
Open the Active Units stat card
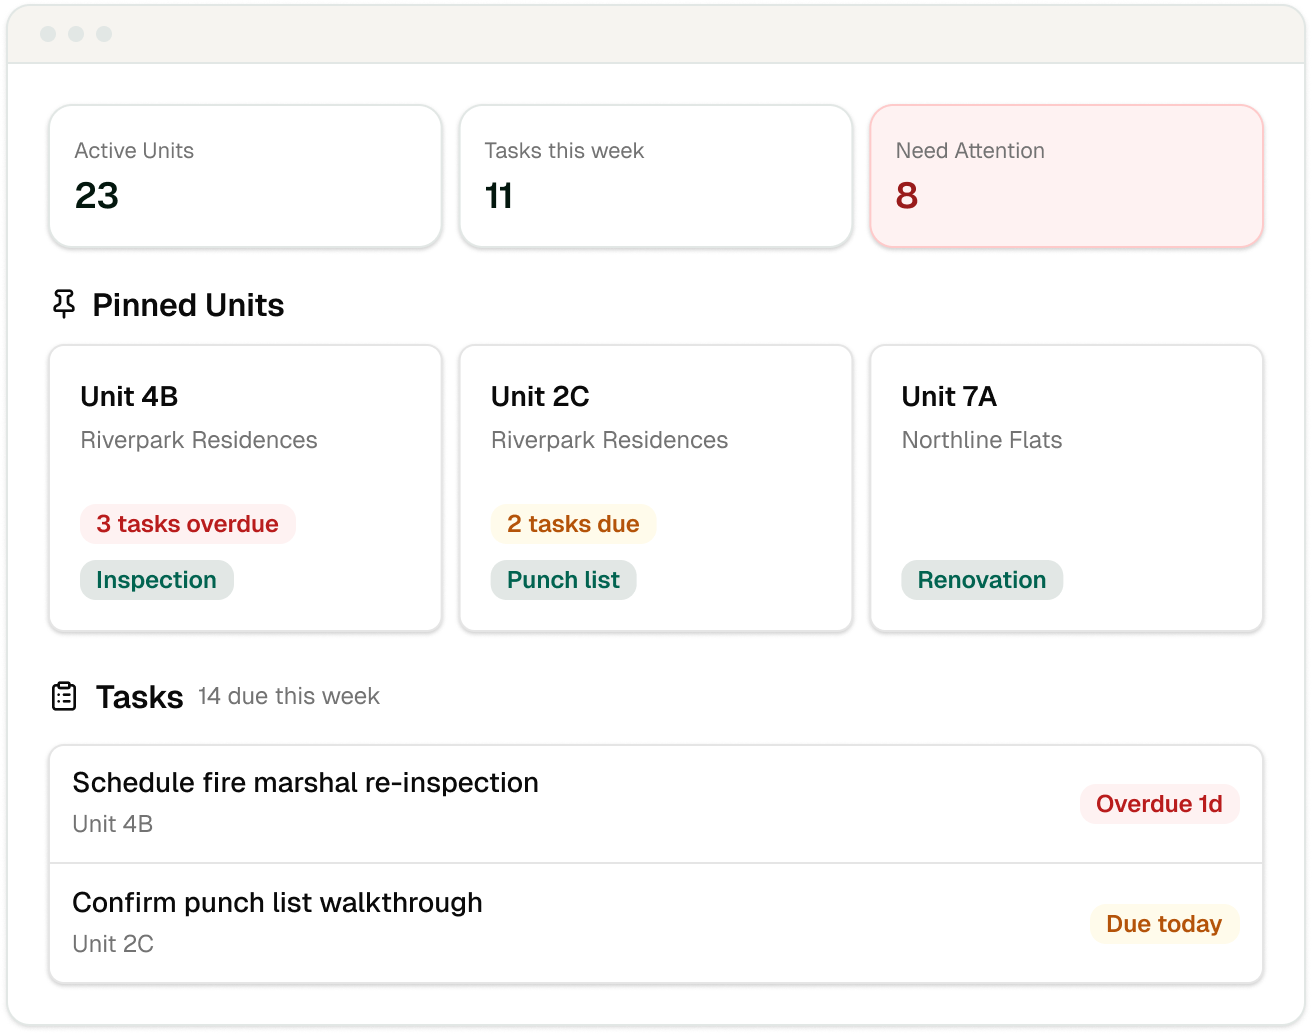(245, 176)
